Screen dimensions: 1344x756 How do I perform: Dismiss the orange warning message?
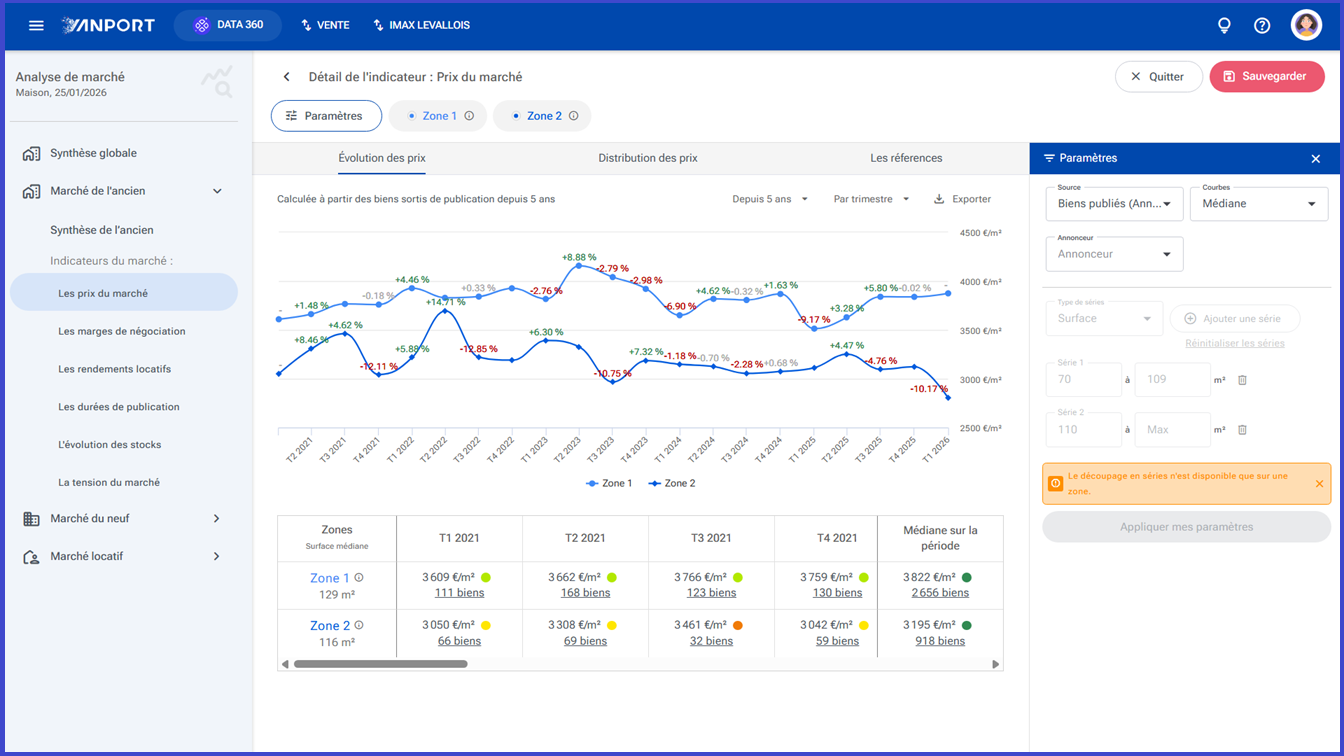tap(1319, 484)
